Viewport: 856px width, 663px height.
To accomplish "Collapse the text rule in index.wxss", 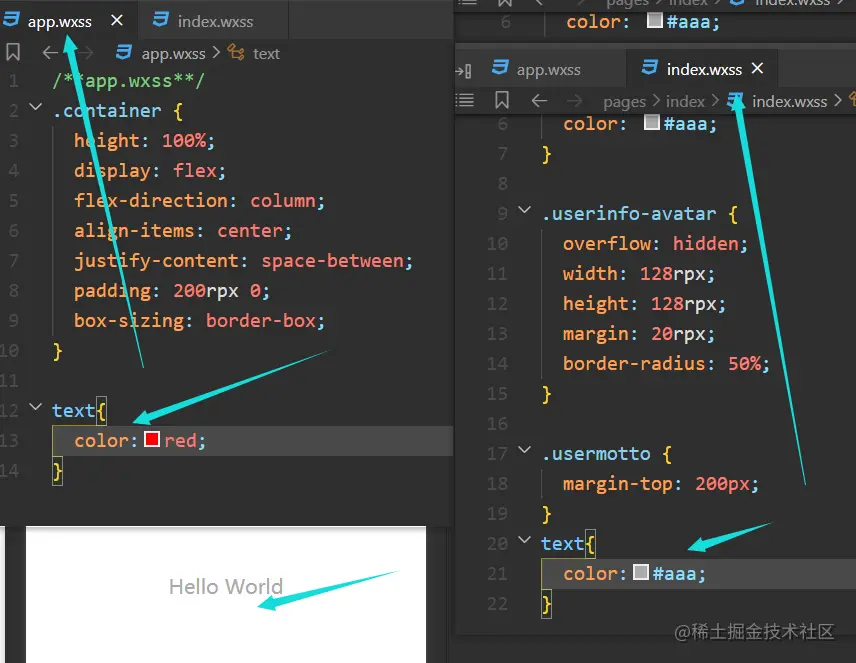I will [x=525, y=540].
